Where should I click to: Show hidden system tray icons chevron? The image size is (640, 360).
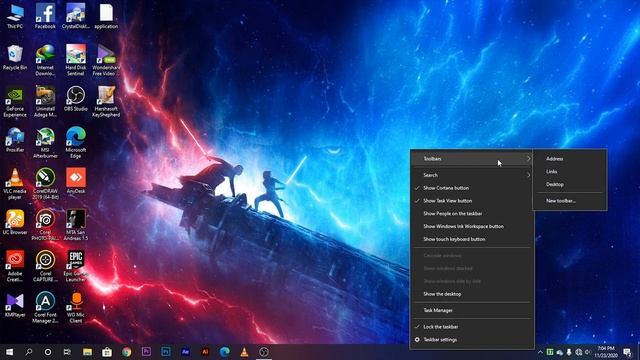point(540,352)
